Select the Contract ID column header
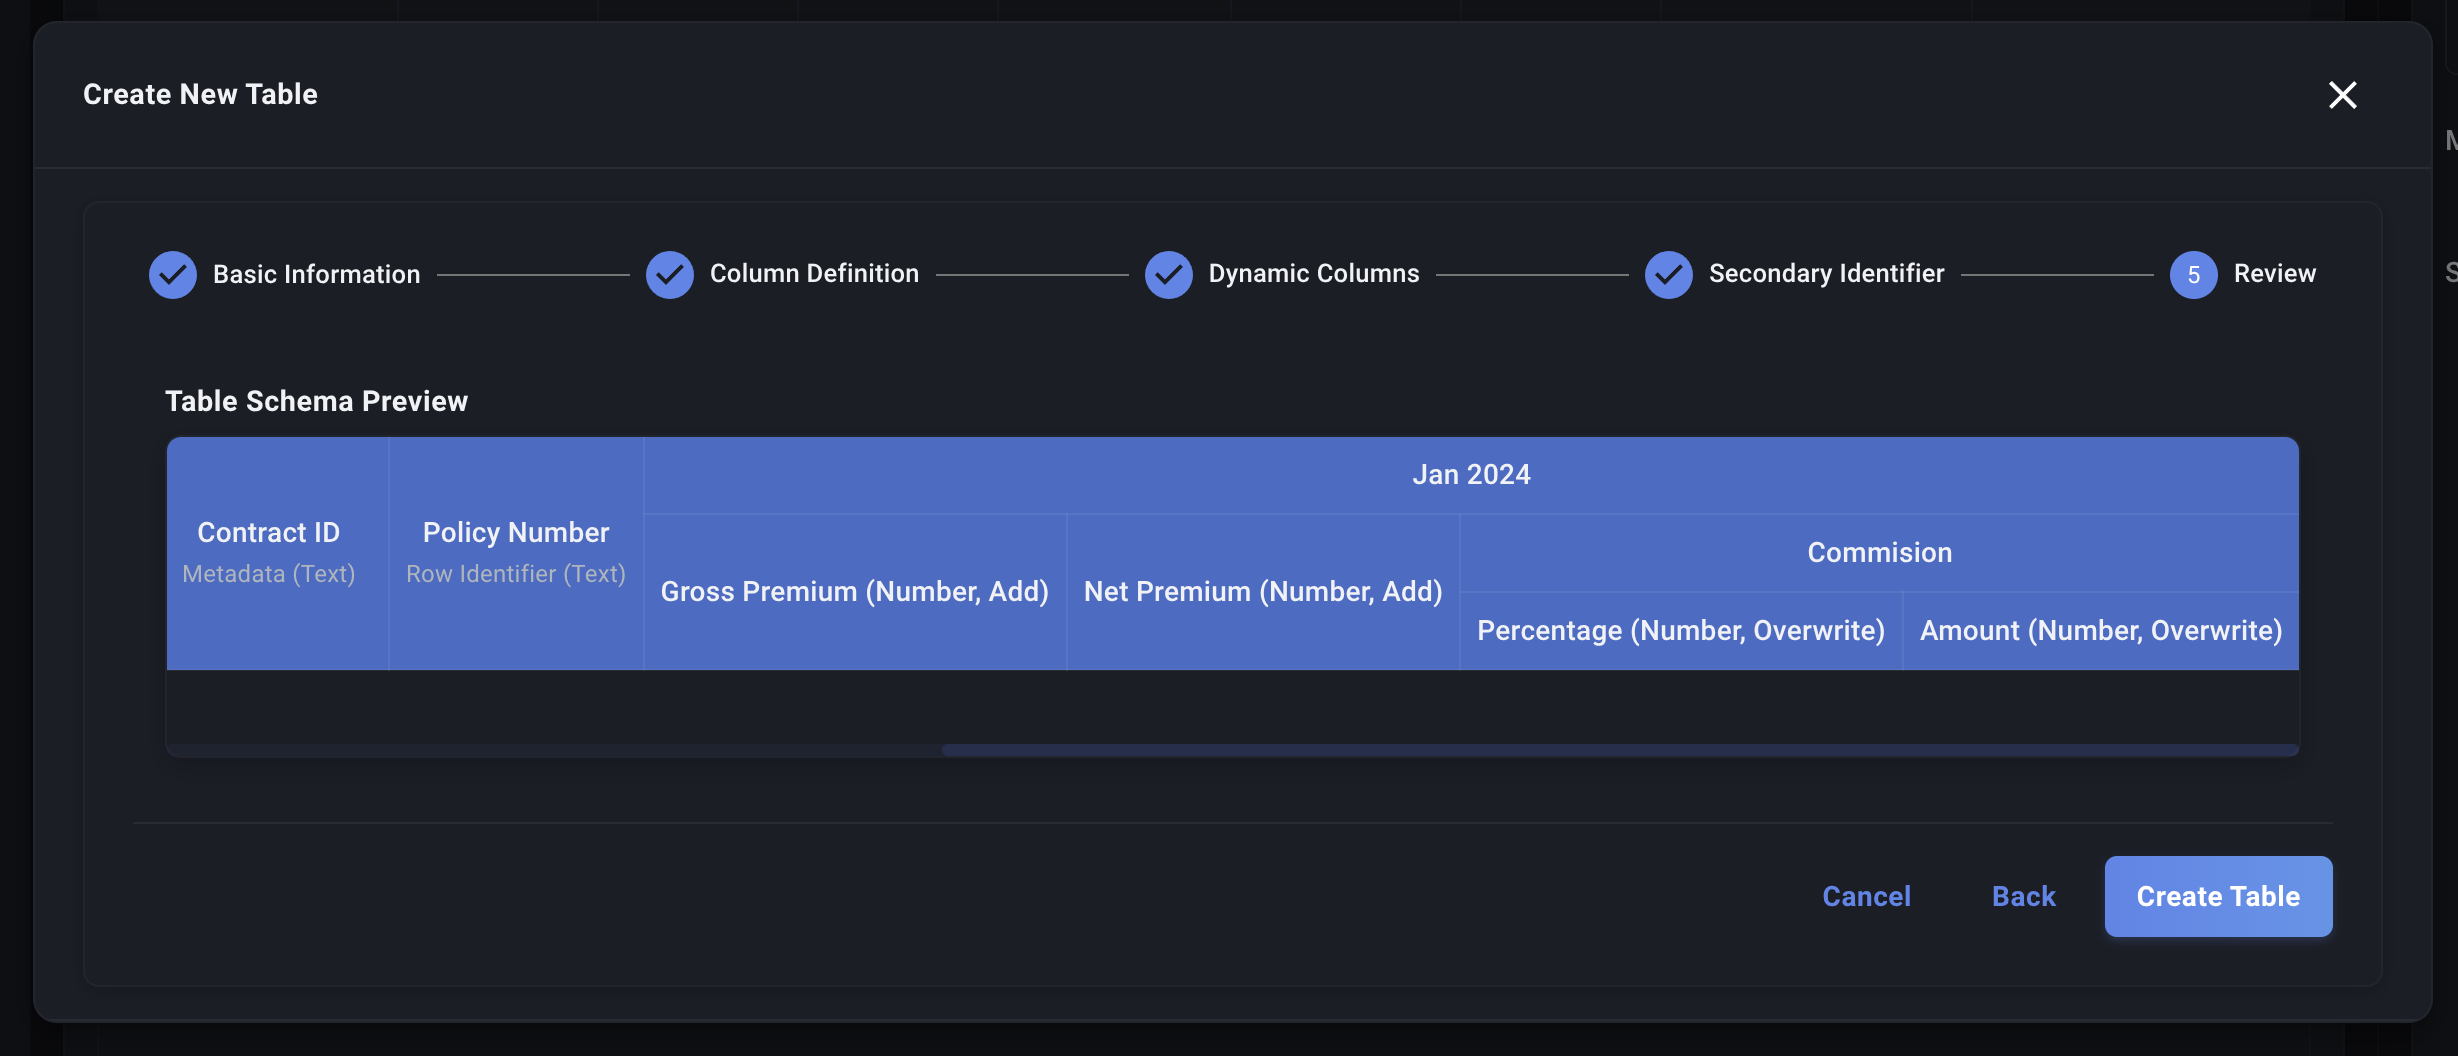 [269, 533]
